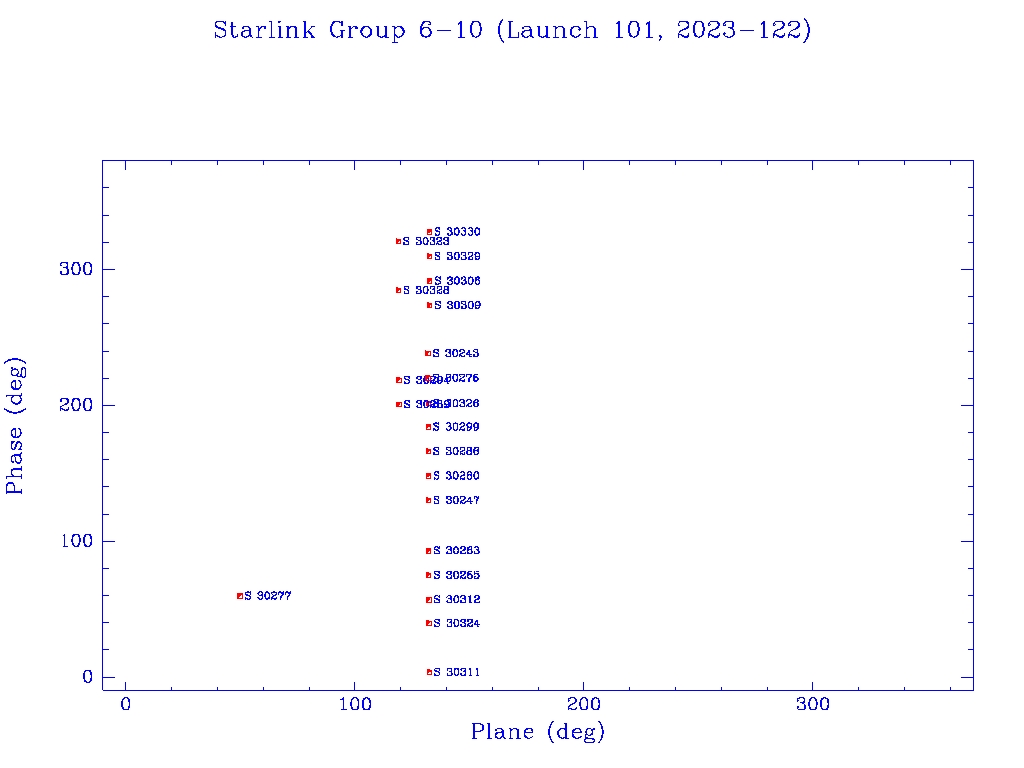Click the S 30263 label
The width and height of the screenshot is (1024, 768).
(x=456, y=551)
